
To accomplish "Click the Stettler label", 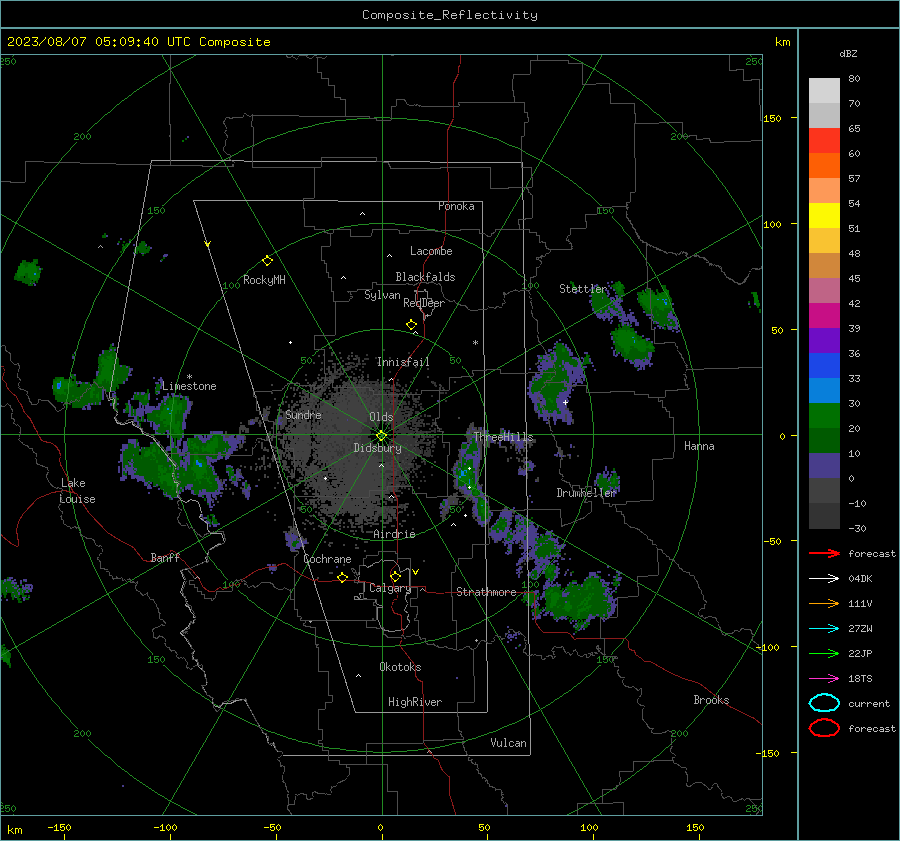I will [583, 289].
